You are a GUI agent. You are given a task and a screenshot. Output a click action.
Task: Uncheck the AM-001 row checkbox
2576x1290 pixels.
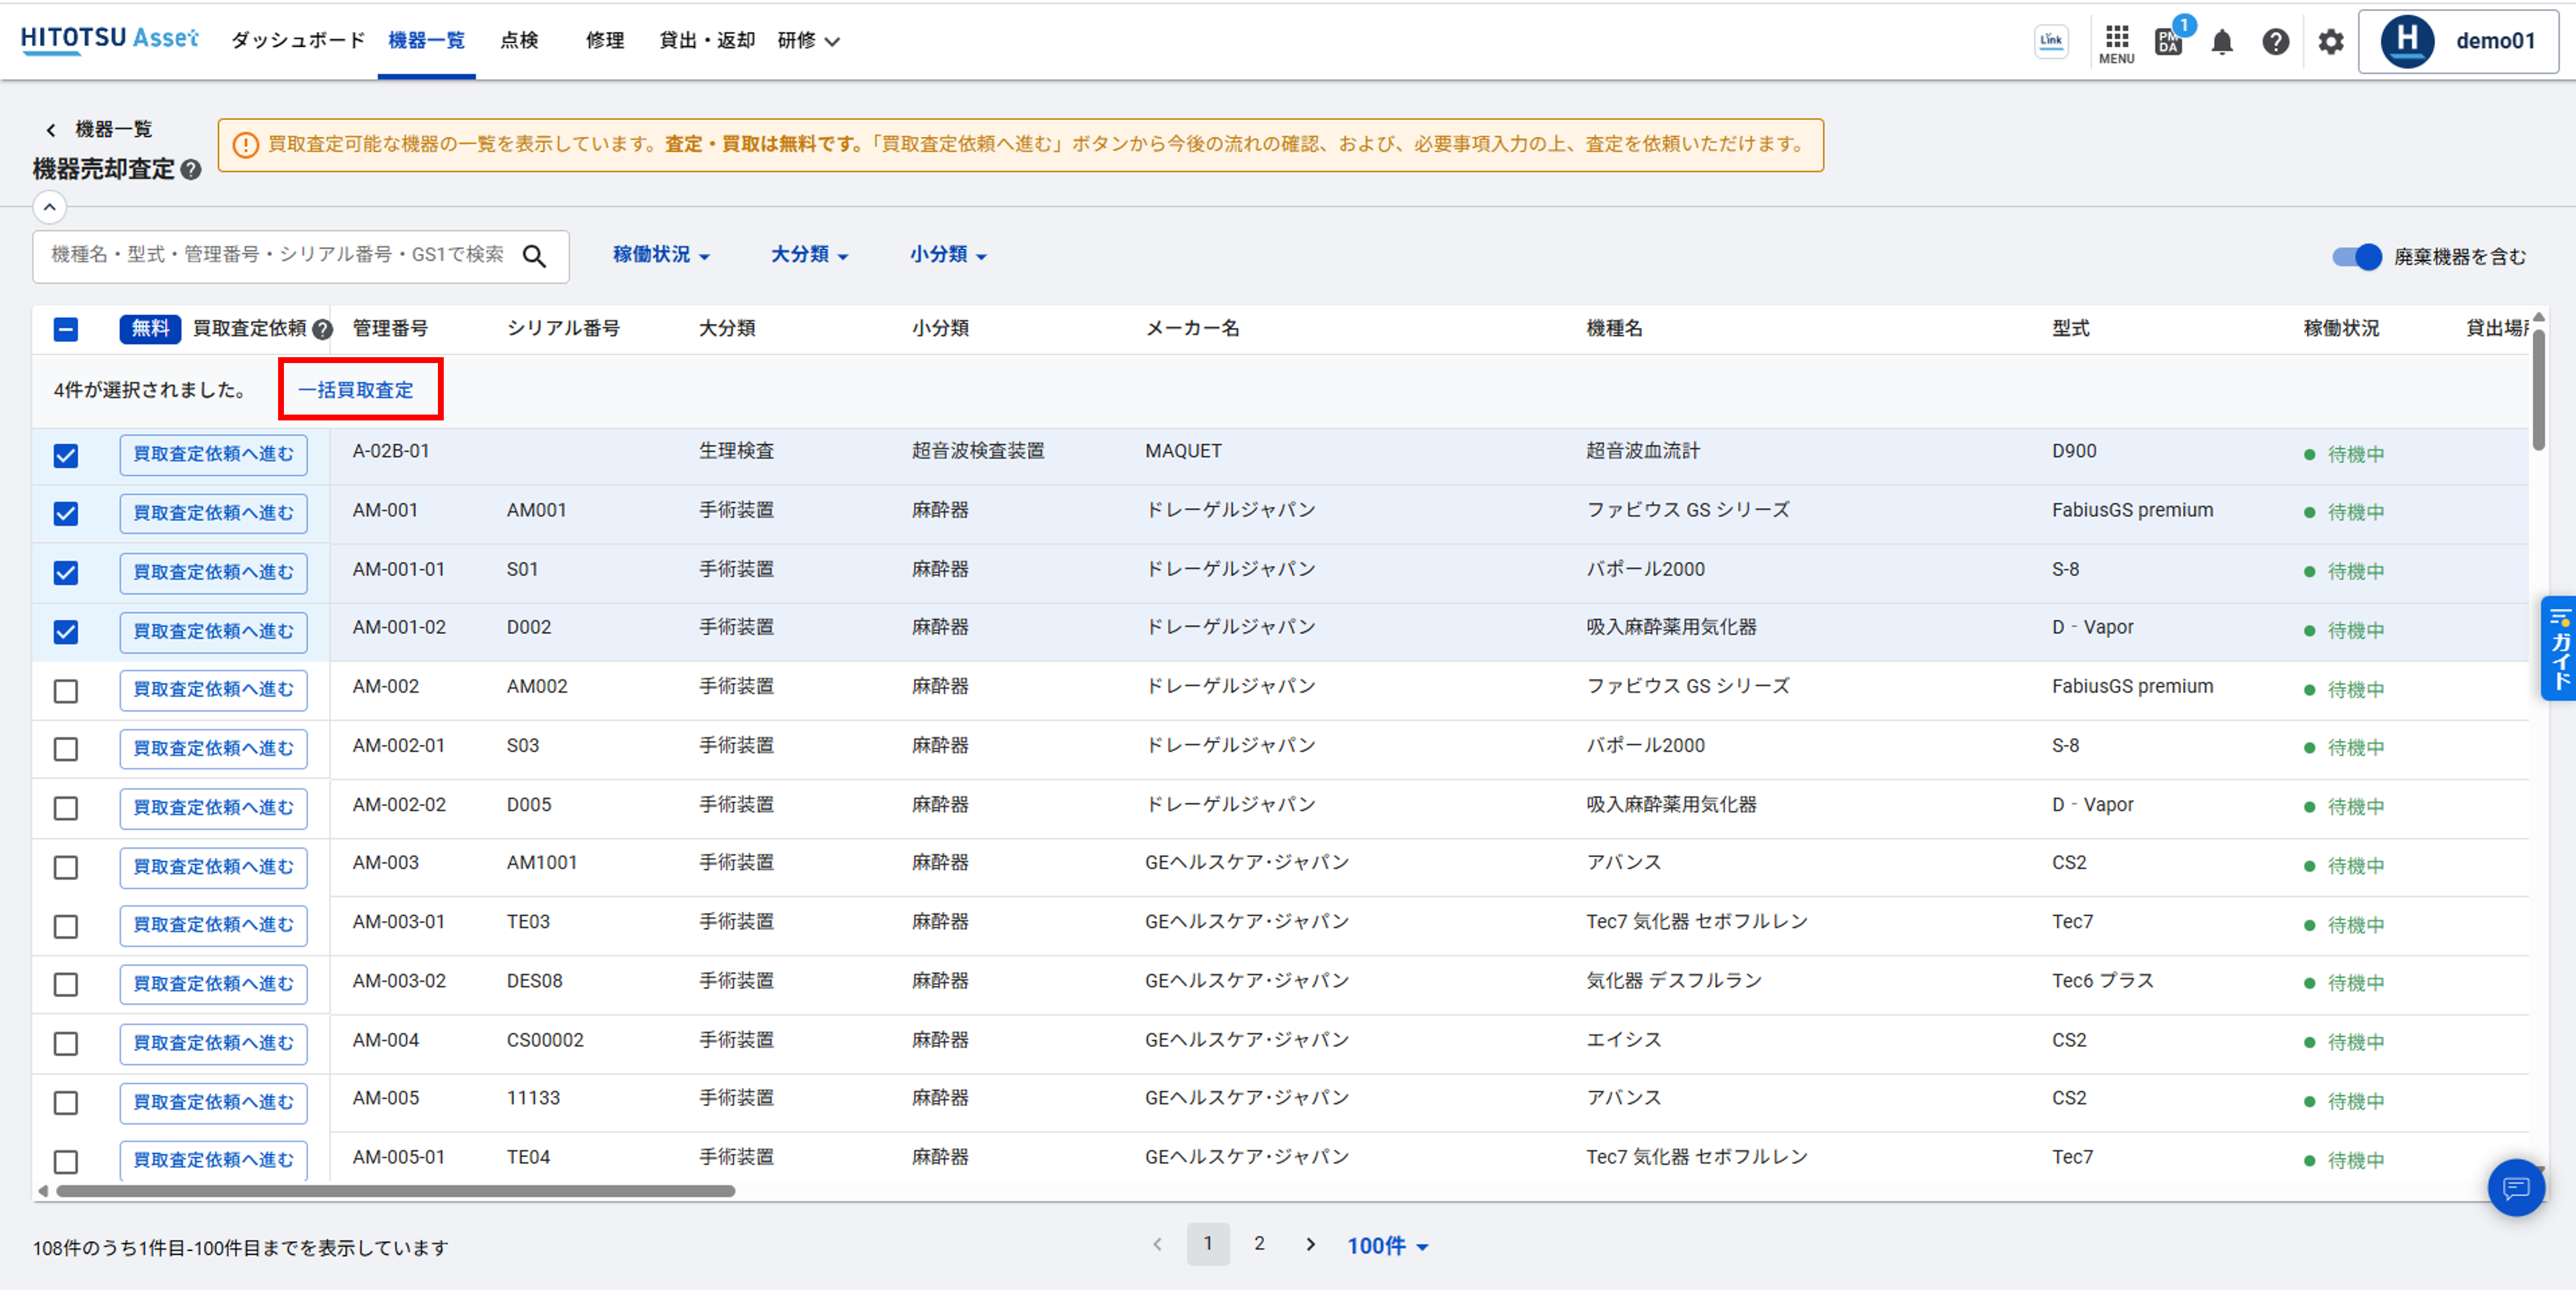pyautogui.click(x=66, y=514)
